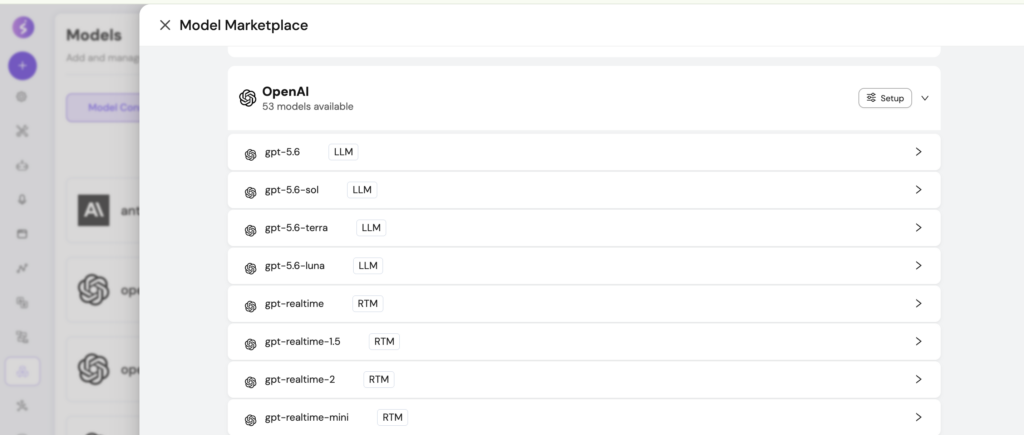Image resolution: width=1024 pixels, height=435 pixels.
Task: Click the RTM tag on gpt-realtime-1.5
Action: [384, 342]
